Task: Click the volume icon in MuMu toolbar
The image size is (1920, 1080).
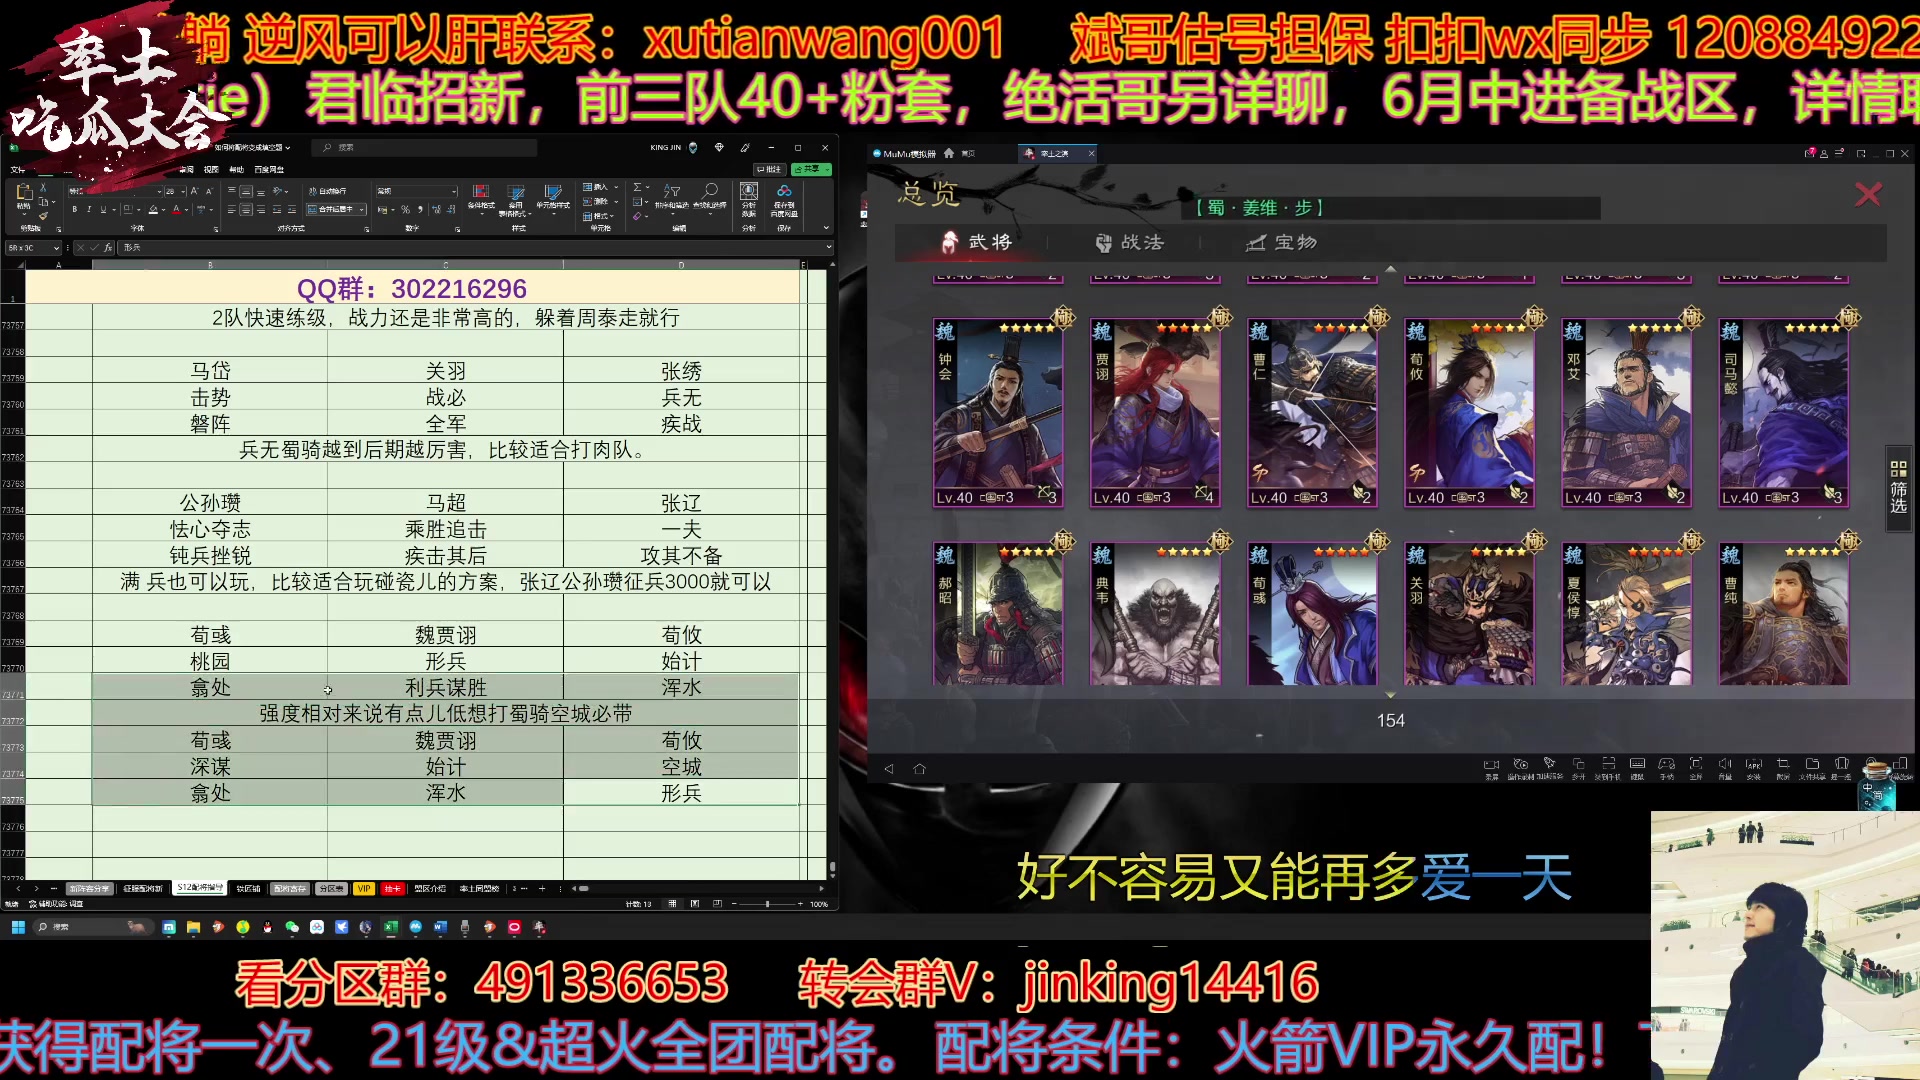Action: pyautogui.click(x=1725, y=763)
